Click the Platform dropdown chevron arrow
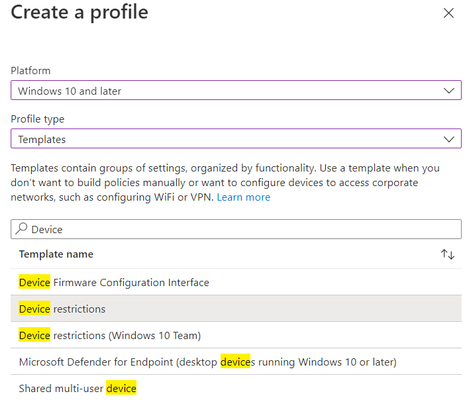The height and width of the screenshot is (400, 469). (x=449, y=91)
